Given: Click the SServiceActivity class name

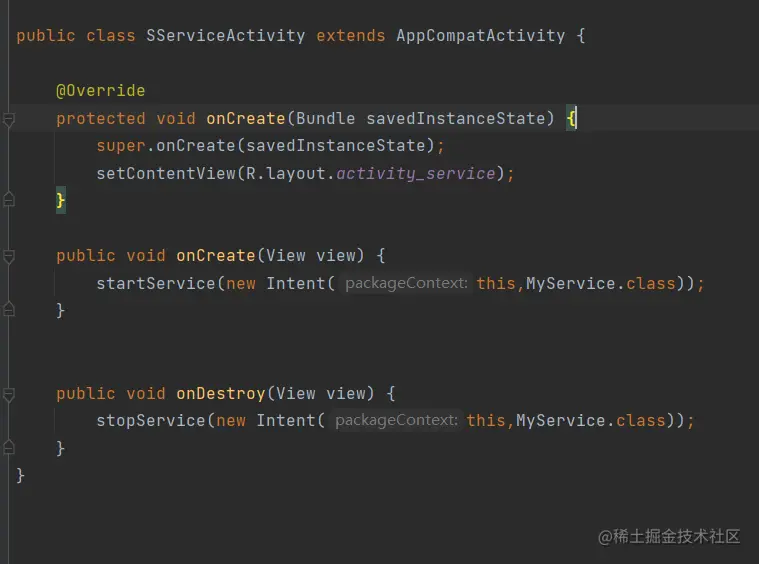Looking at the screenshot, I should [x=226, y=35].
